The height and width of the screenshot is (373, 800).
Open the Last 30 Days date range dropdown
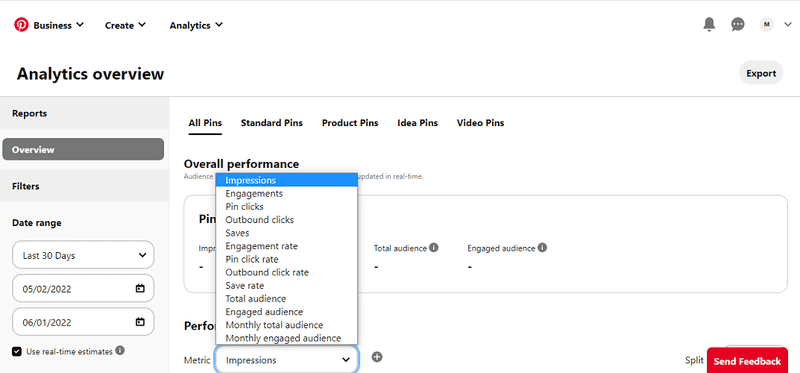tap(83, 255)
